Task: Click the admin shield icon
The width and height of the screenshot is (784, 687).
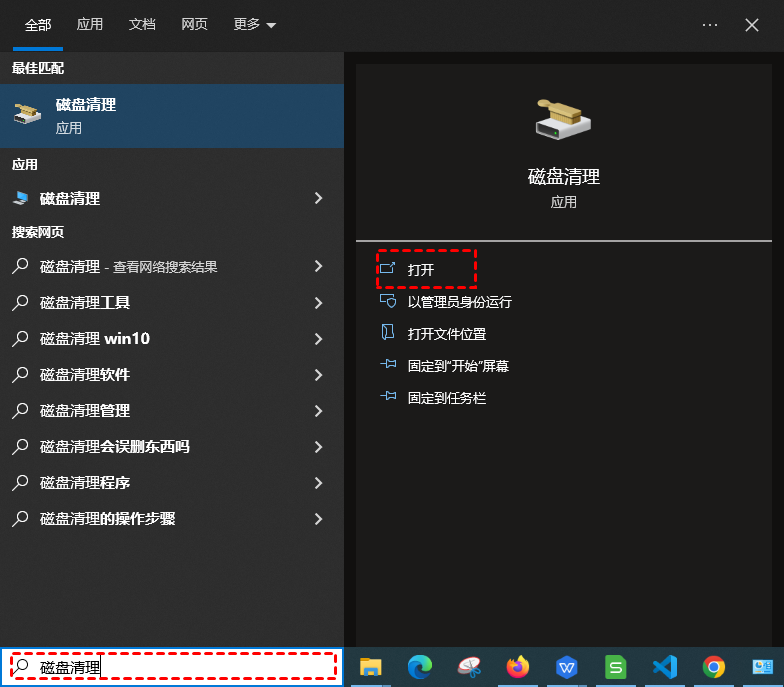Action: [388, 301]
